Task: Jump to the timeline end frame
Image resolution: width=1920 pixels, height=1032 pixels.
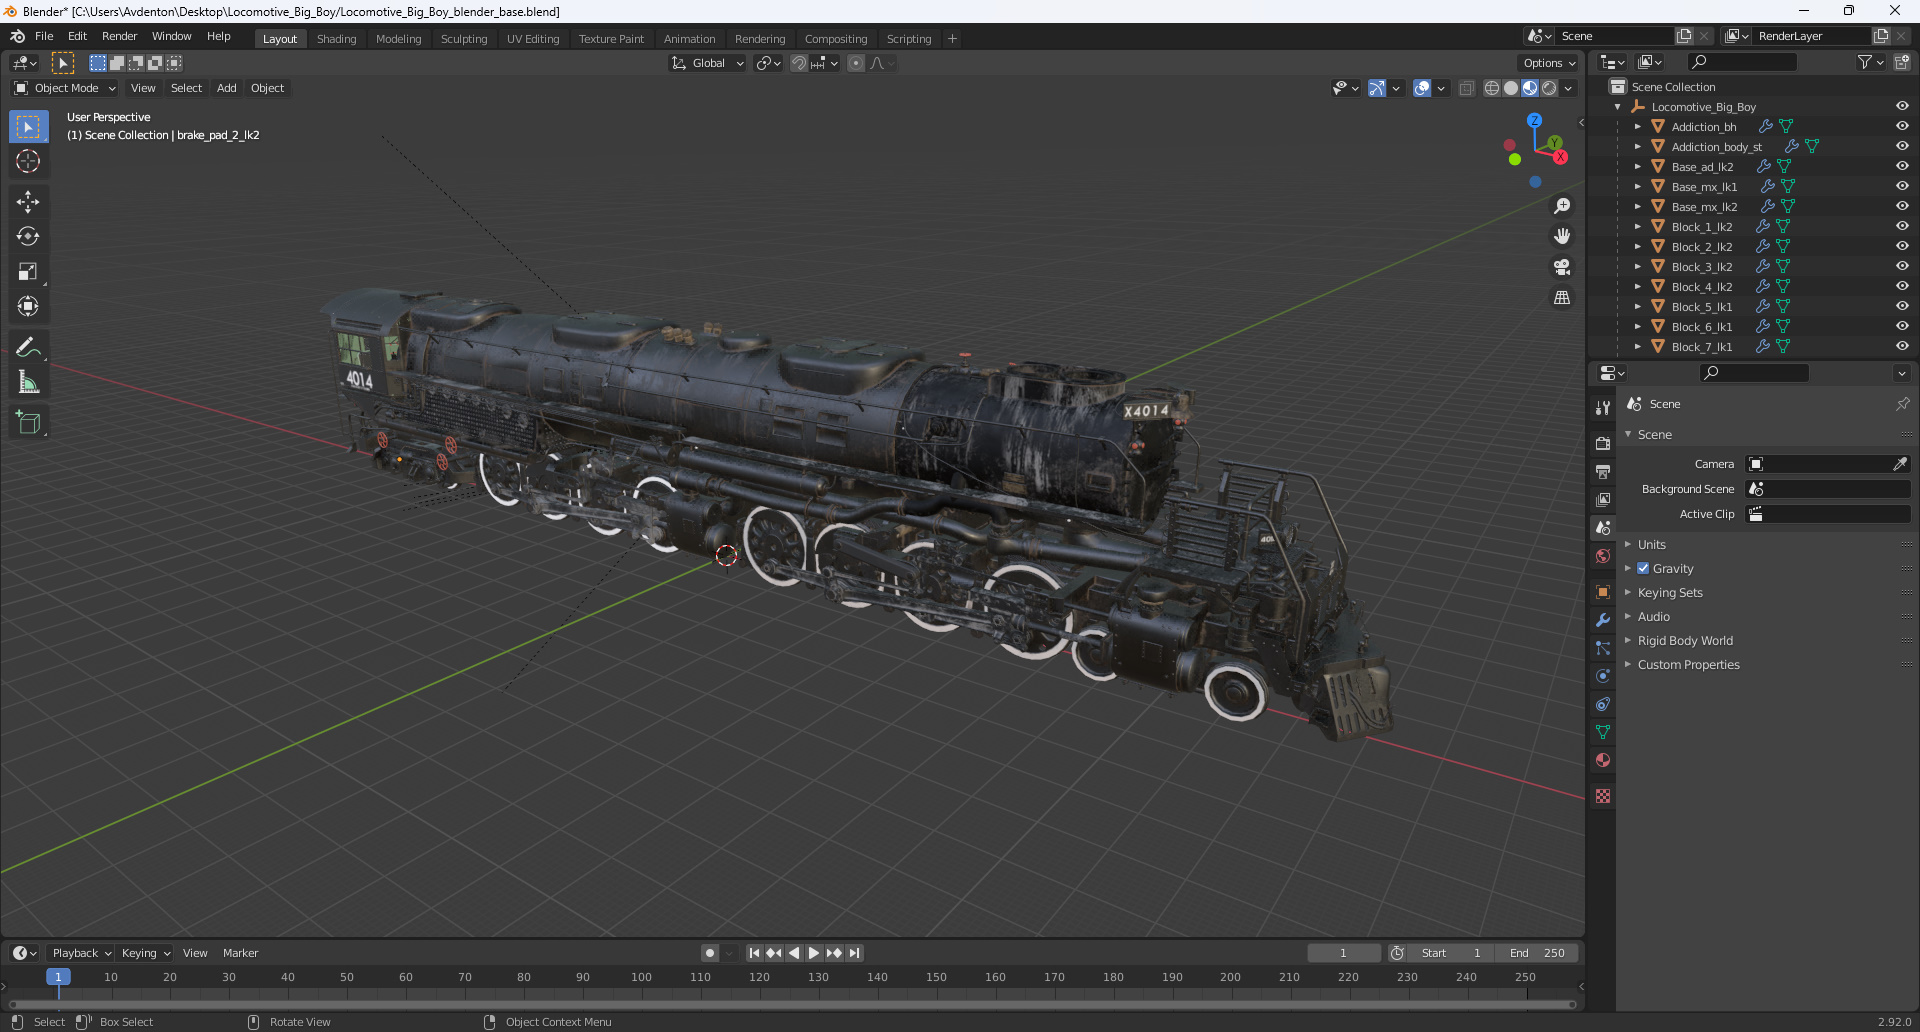Action: click(x=854, y=953)
